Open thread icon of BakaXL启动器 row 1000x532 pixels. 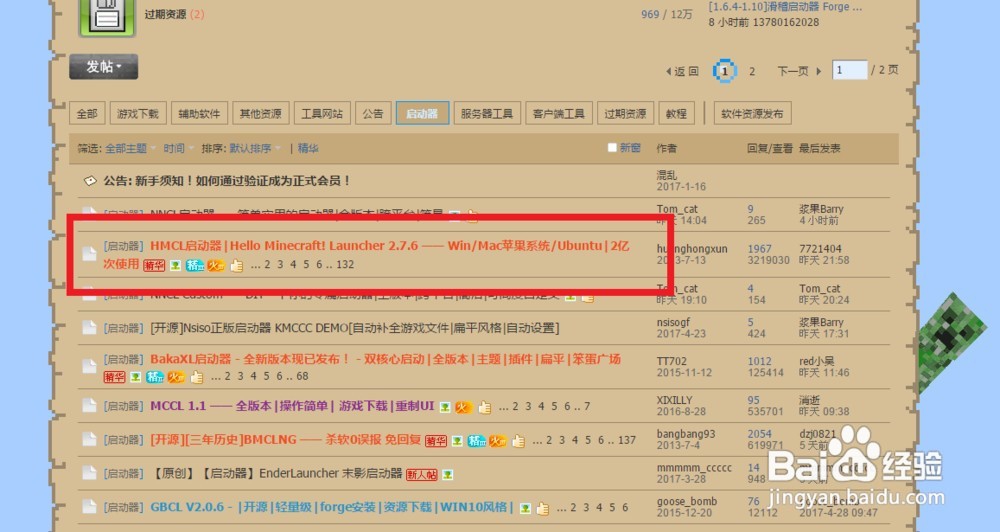click(90, 367)
